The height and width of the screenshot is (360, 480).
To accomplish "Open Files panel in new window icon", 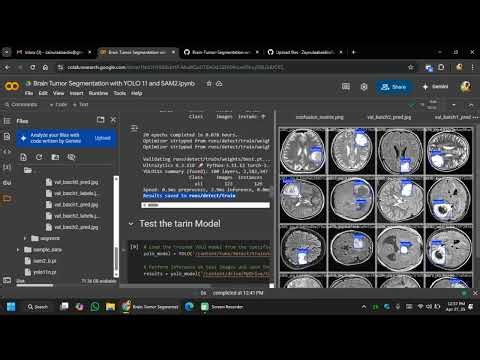I will coord(100,120).
